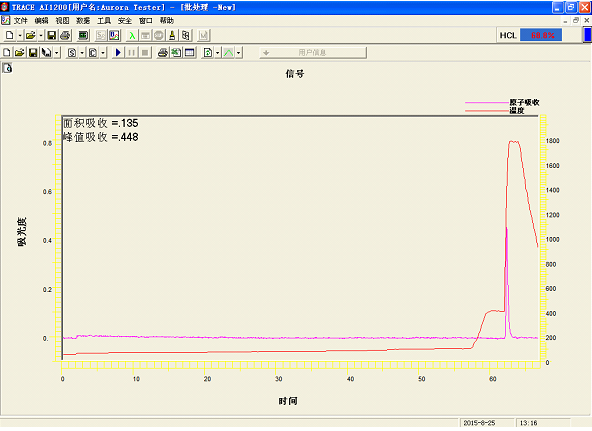Image resolution: width=592 pixels, height=431 pixels.
Task: Click the 时间 axis label
Action: click(288, 401)
